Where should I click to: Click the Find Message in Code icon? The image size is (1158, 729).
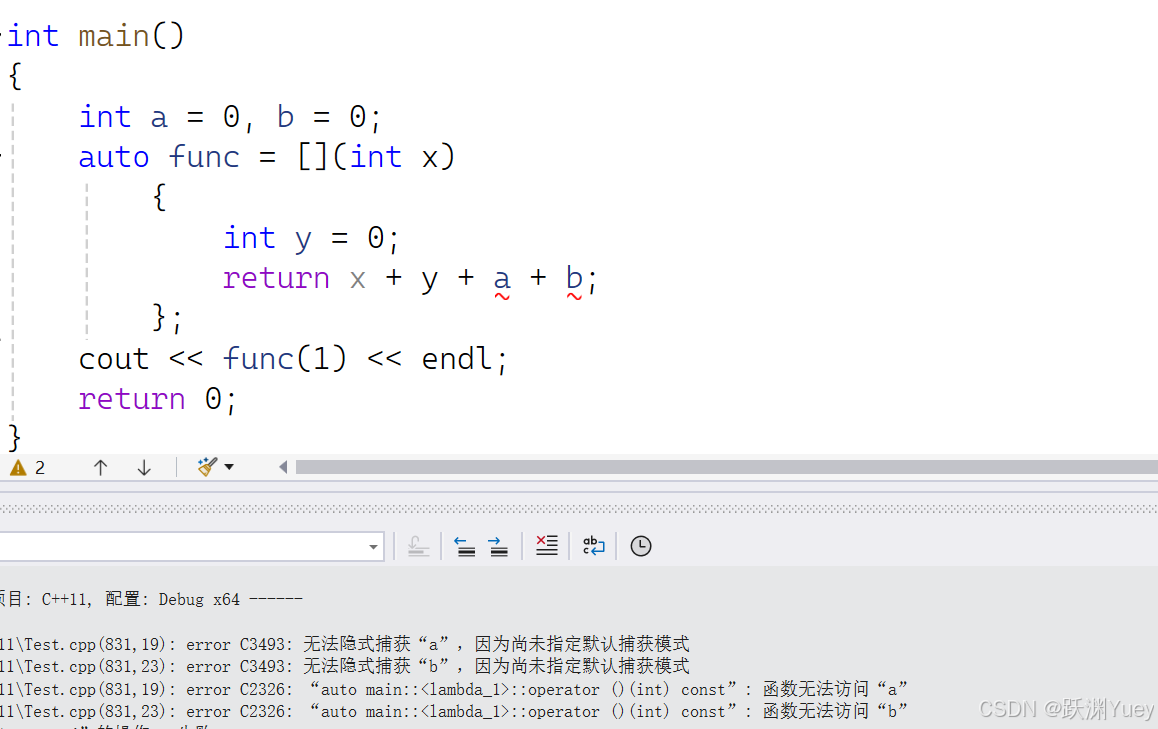(418, 546)
